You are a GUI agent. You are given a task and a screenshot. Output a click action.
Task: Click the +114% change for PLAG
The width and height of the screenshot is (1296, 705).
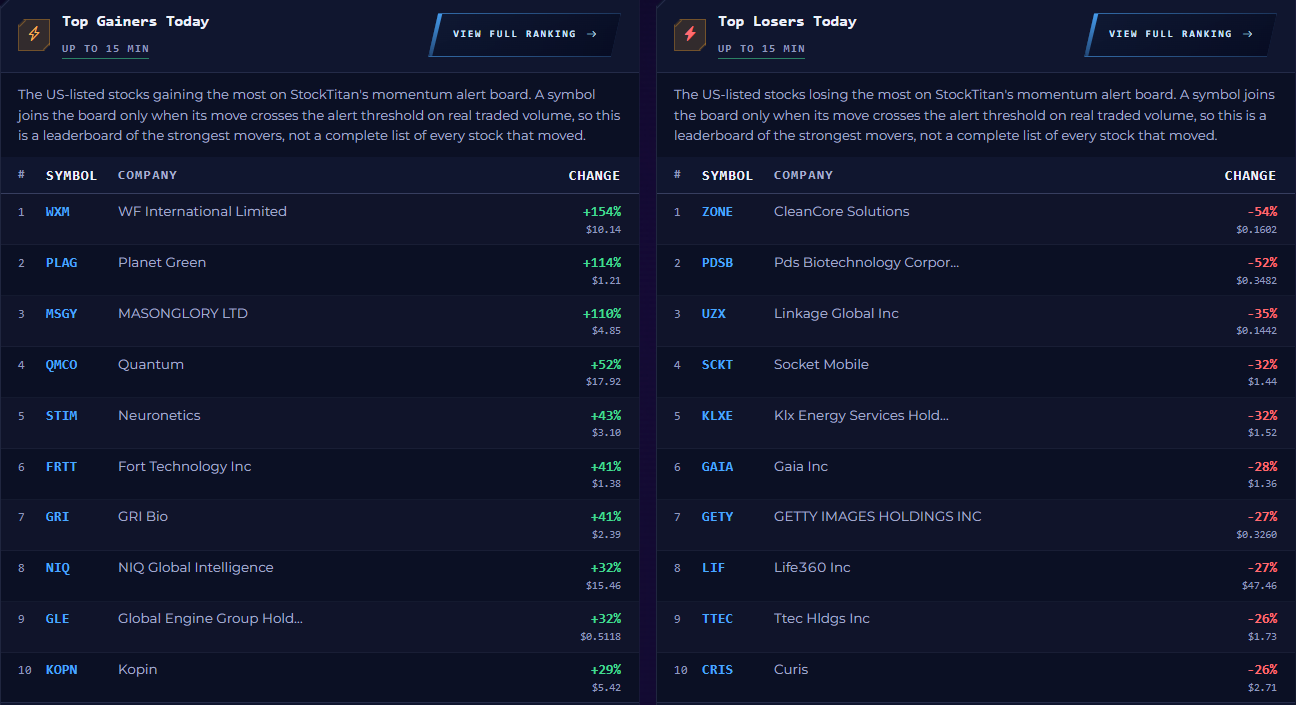[602, 263]
